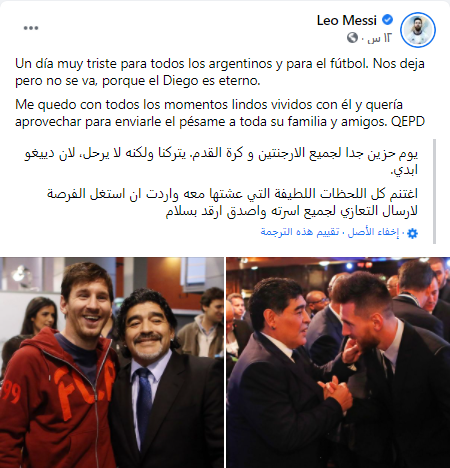
Task: Click the تقييم هذه الترجمة rate translation link
Action: (300, 232)
